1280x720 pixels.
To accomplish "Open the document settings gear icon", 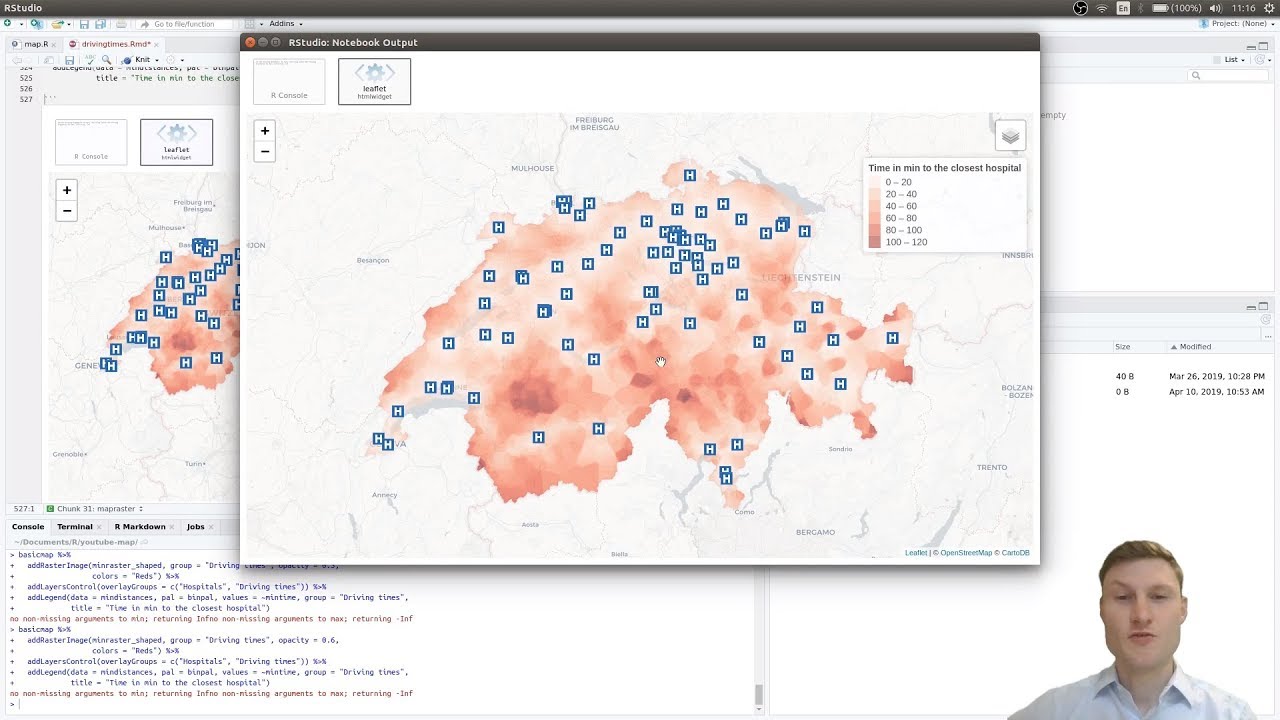I will click(170, 60).
